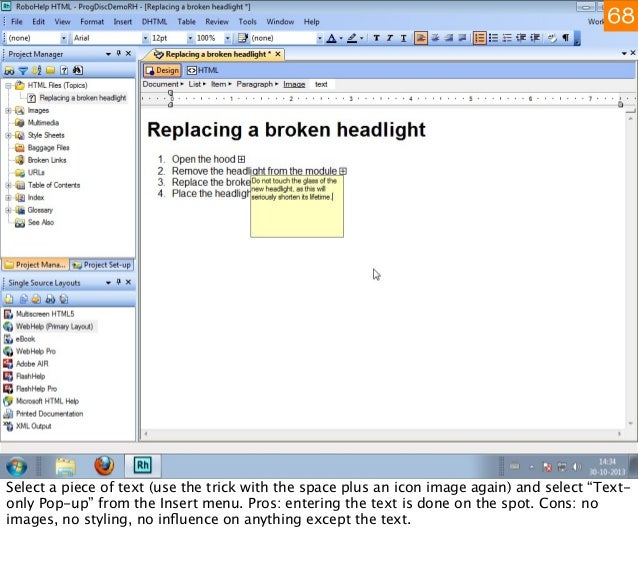Center-align the paragraph with the center icon
Image resolution: width=638 pixels, height=576 pixels.
click(x=435, y=38)
